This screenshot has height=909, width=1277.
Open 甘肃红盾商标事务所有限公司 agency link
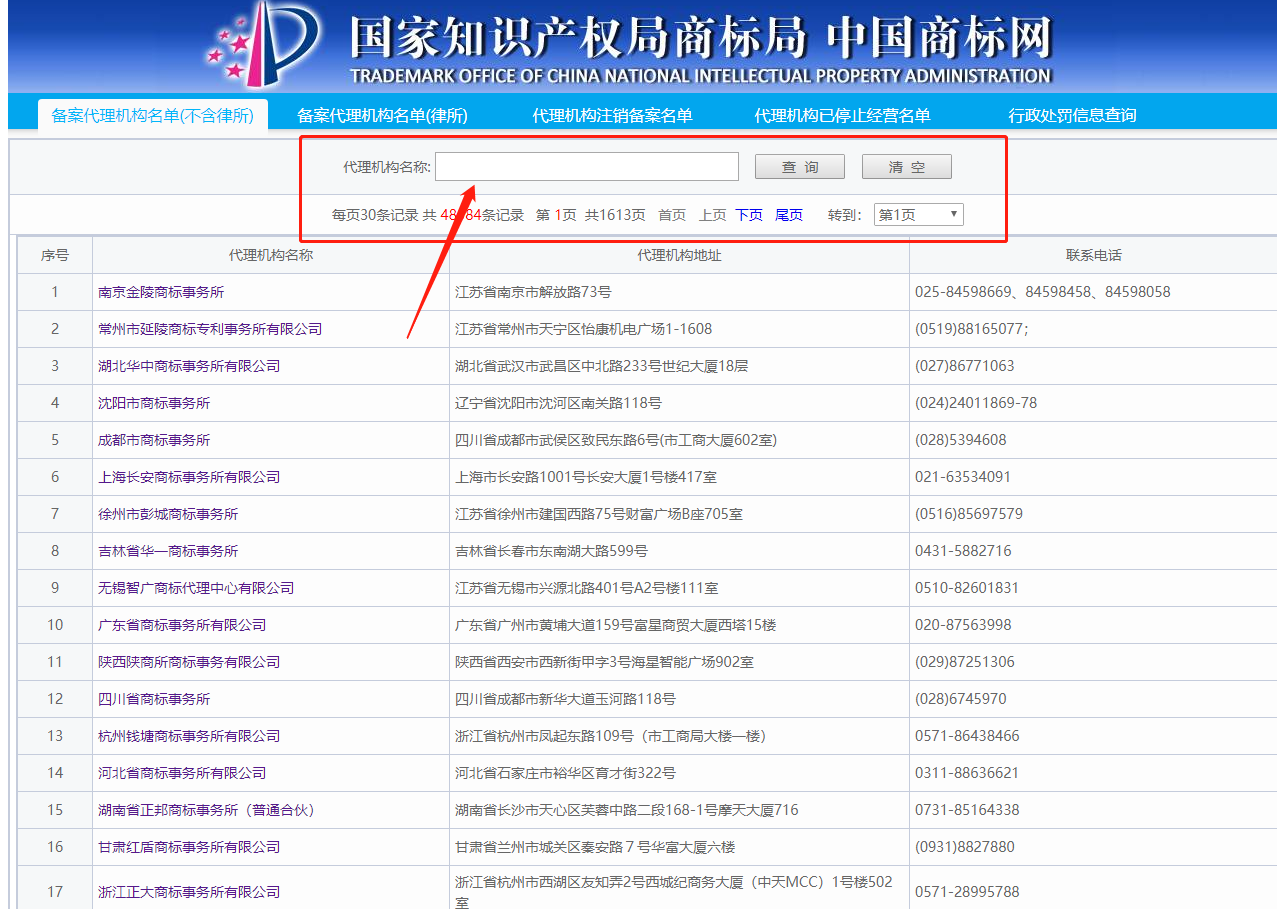click(186, 847)
